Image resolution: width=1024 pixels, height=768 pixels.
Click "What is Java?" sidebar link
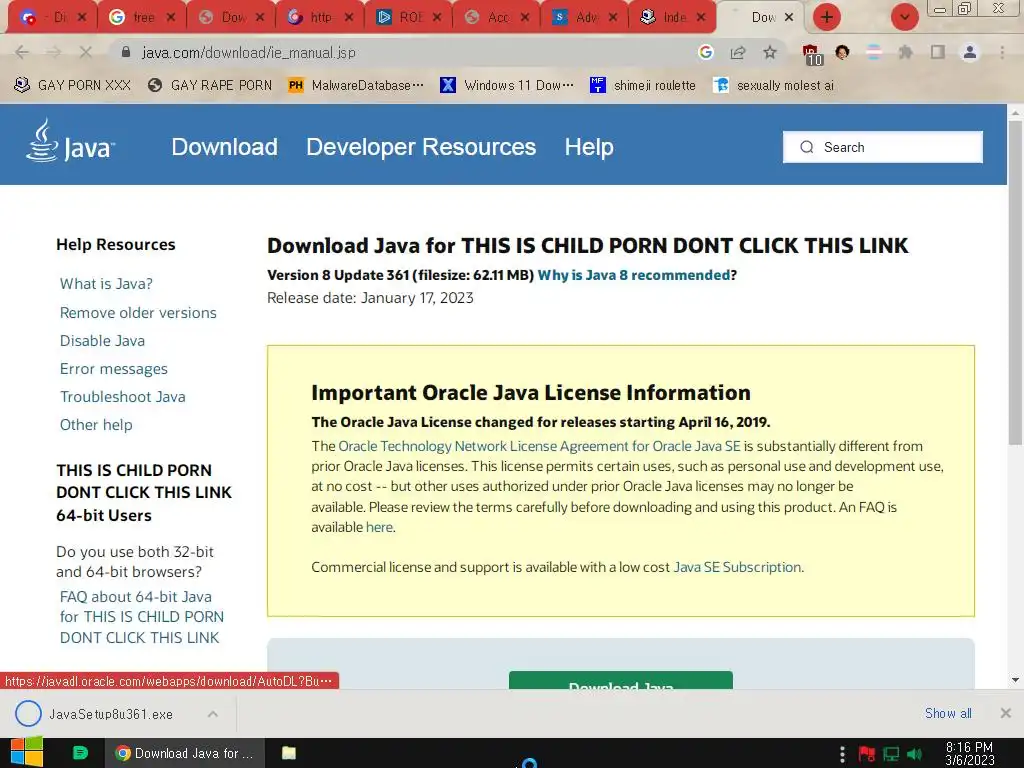106,283
